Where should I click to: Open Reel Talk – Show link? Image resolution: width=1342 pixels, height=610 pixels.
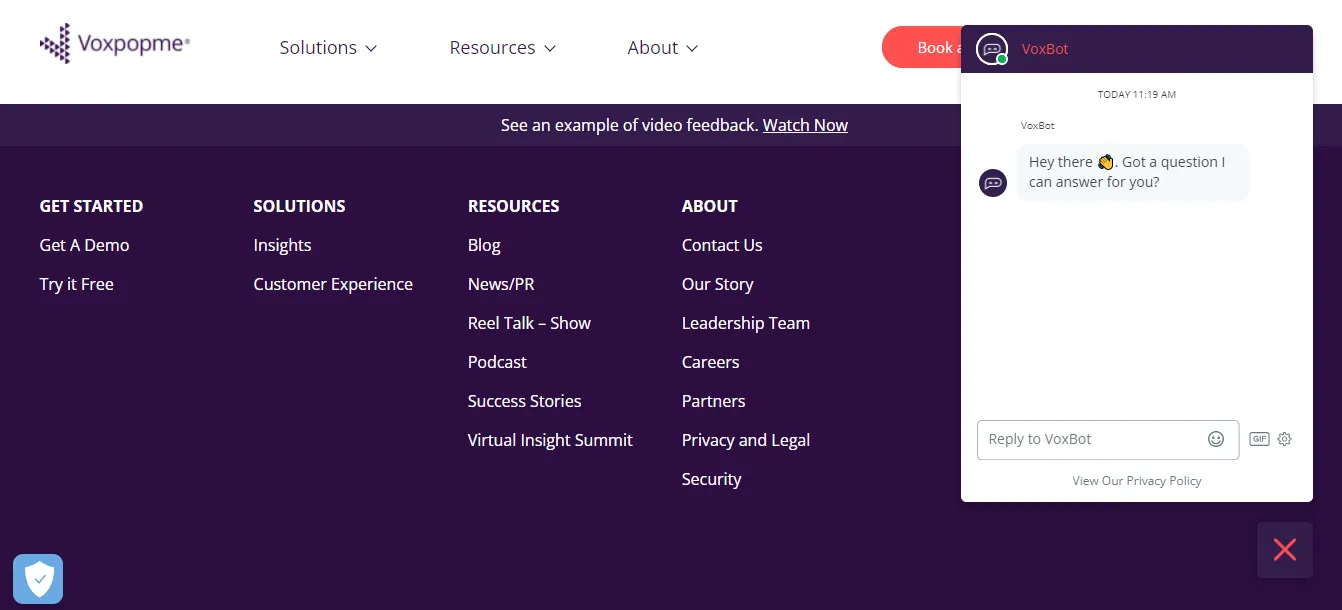(x=529, y=323)
